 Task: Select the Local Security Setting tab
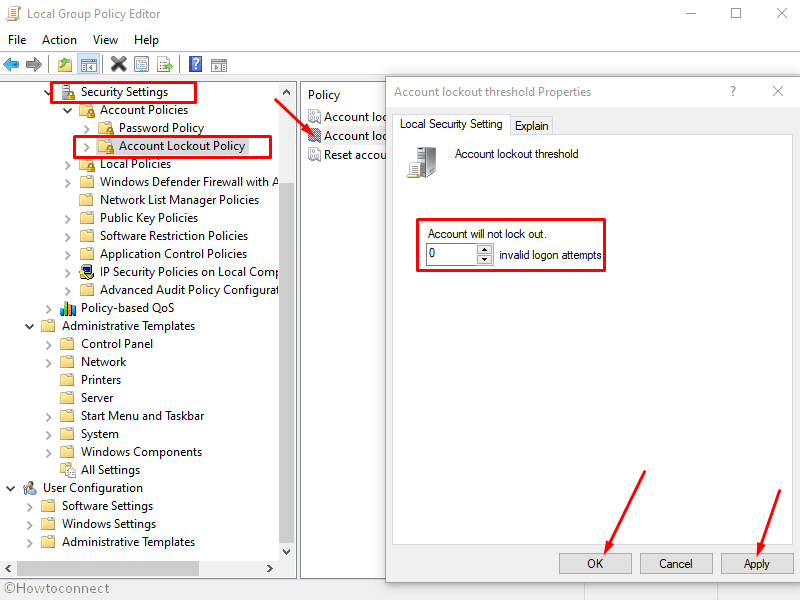(x=451, y=124)
